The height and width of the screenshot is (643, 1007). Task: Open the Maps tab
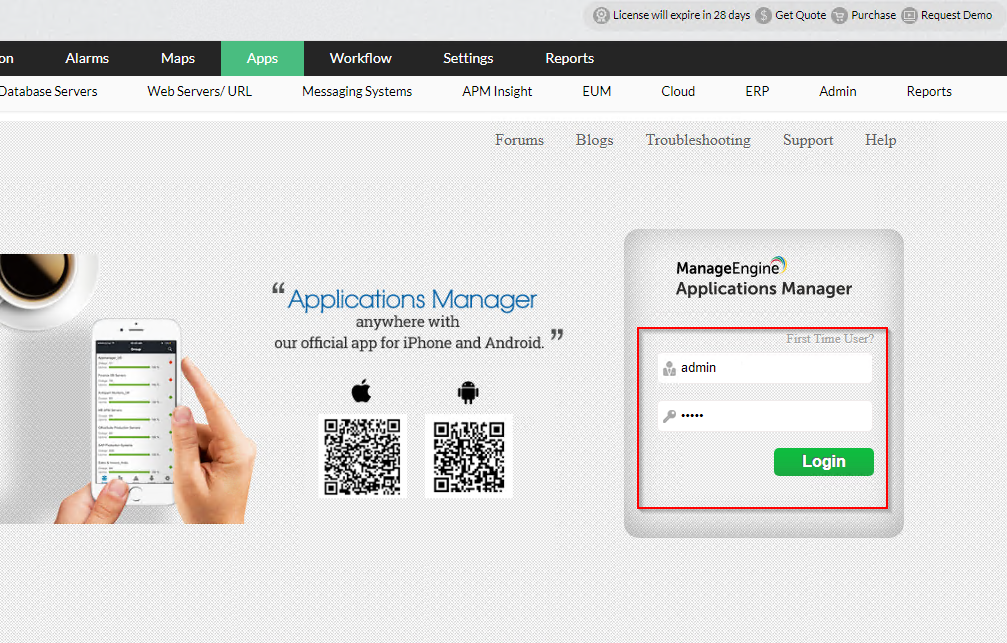point(178,58)
